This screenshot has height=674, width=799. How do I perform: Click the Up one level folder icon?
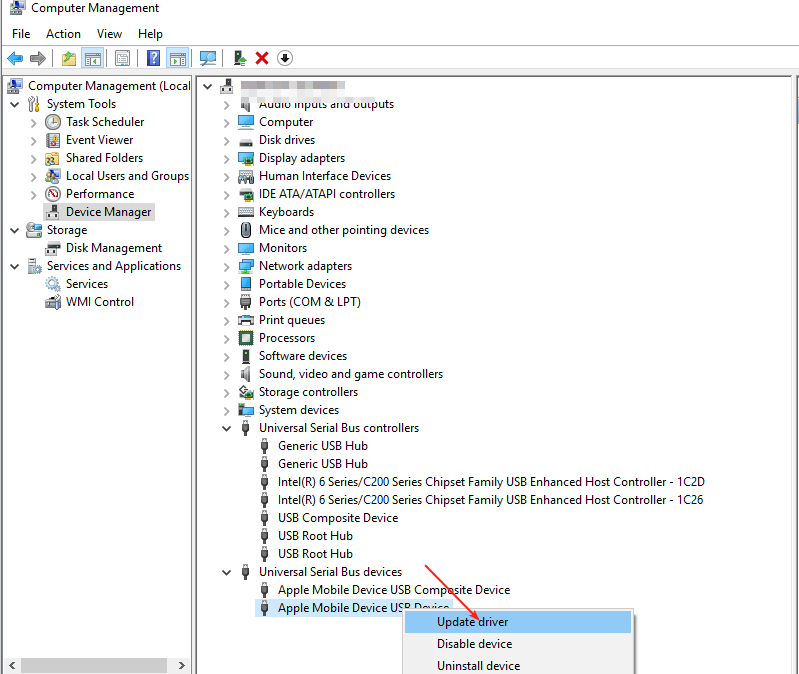(x=69, y=59)
